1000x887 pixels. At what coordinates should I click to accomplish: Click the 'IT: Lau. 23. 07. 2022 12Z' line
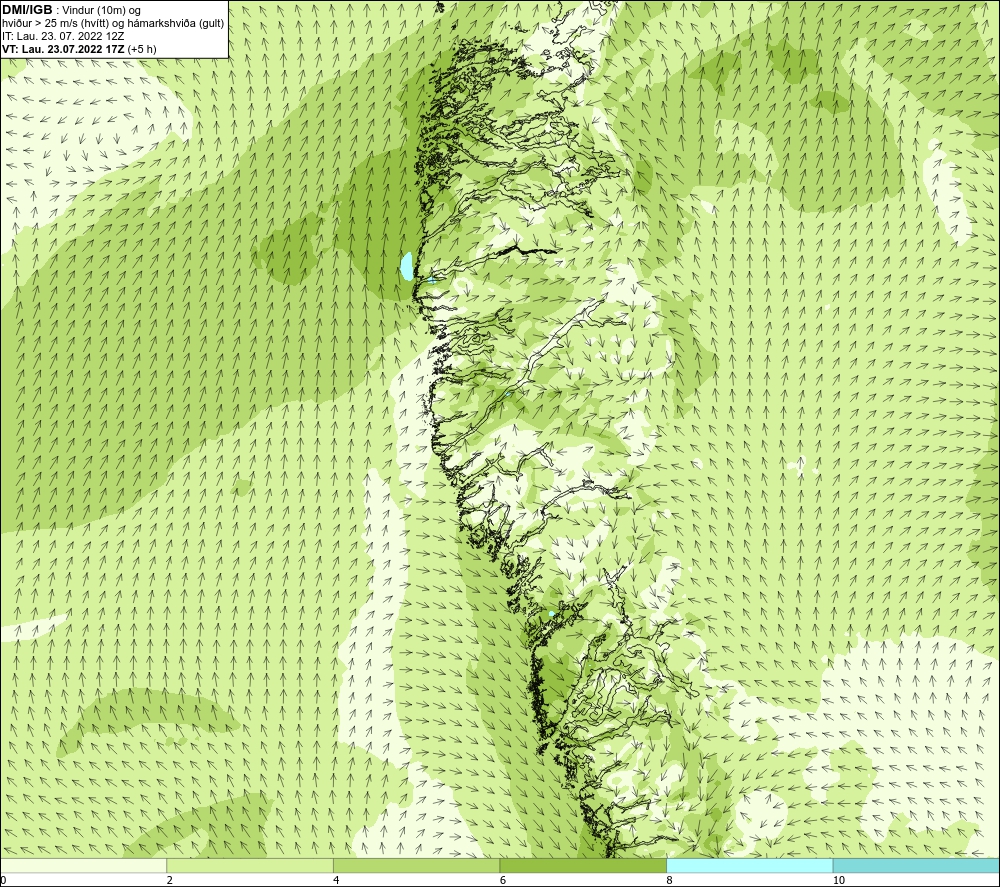click(x=63, y=36)
